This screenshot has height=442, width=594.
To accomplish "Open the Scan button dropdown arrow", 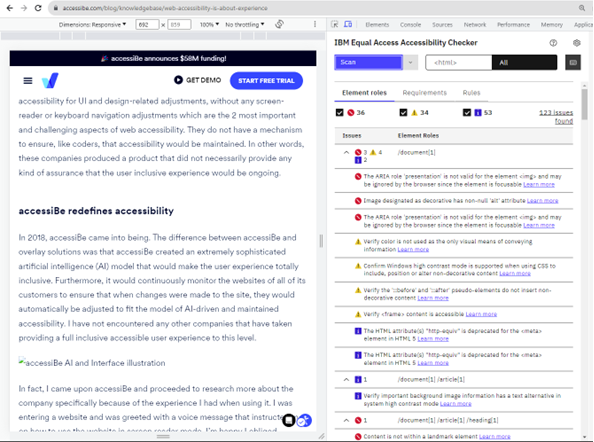I will coord(410,62).
